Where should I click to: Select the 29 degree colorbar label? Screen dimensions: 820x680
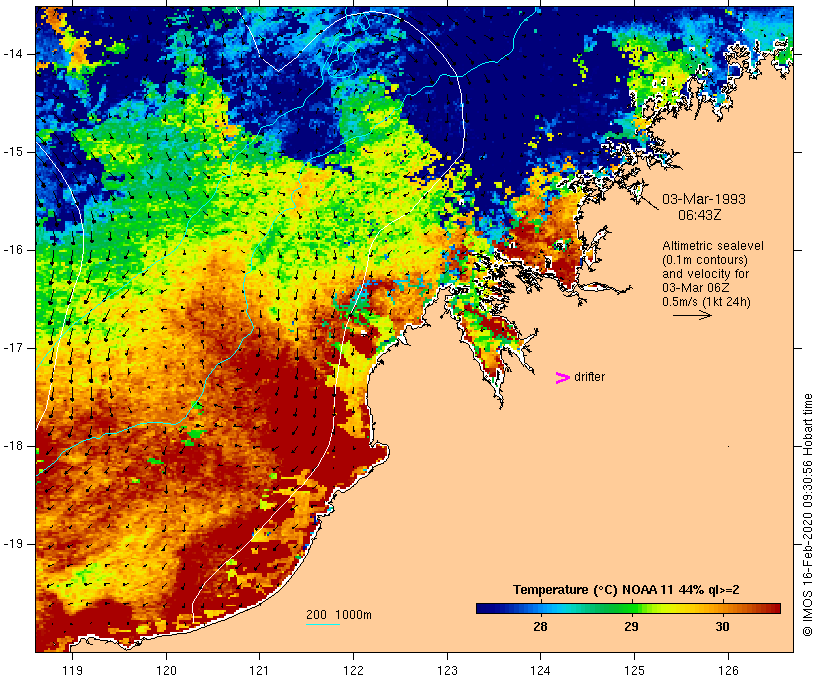[x=632, y=627]
